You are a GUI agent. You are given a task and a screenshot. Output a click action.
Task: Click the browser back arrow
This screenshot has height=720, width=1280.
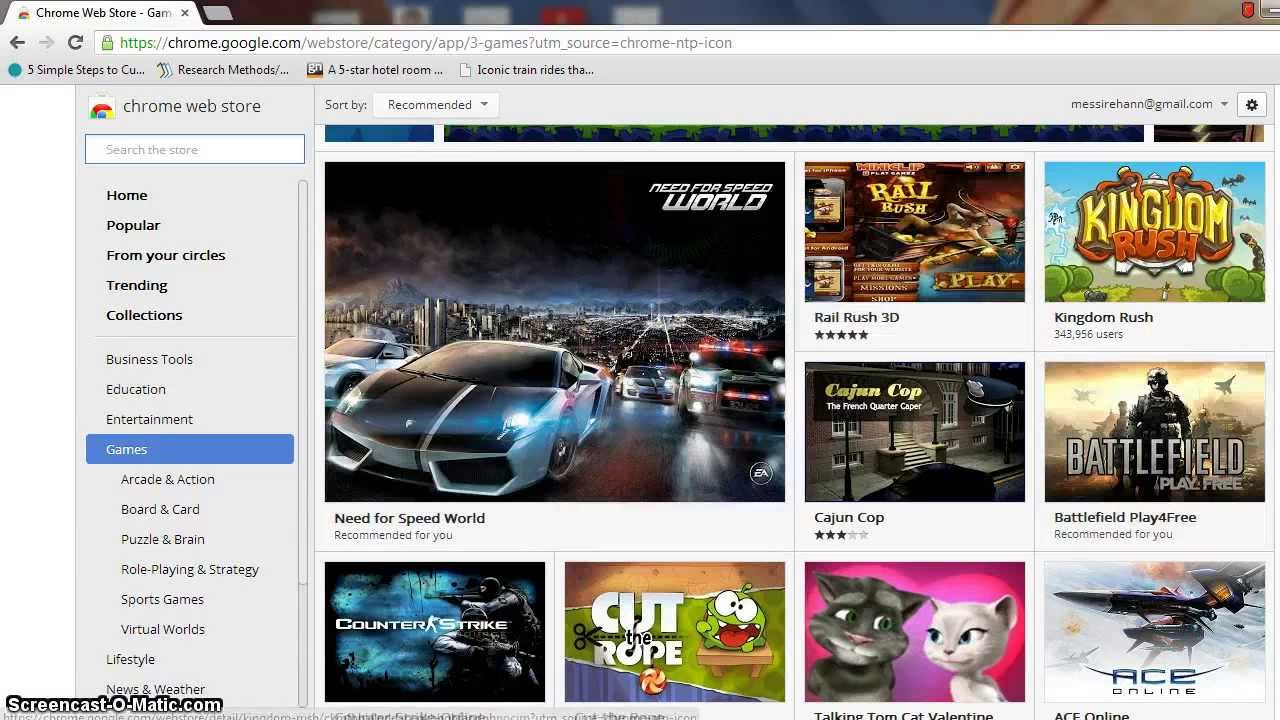click(17, 42)
